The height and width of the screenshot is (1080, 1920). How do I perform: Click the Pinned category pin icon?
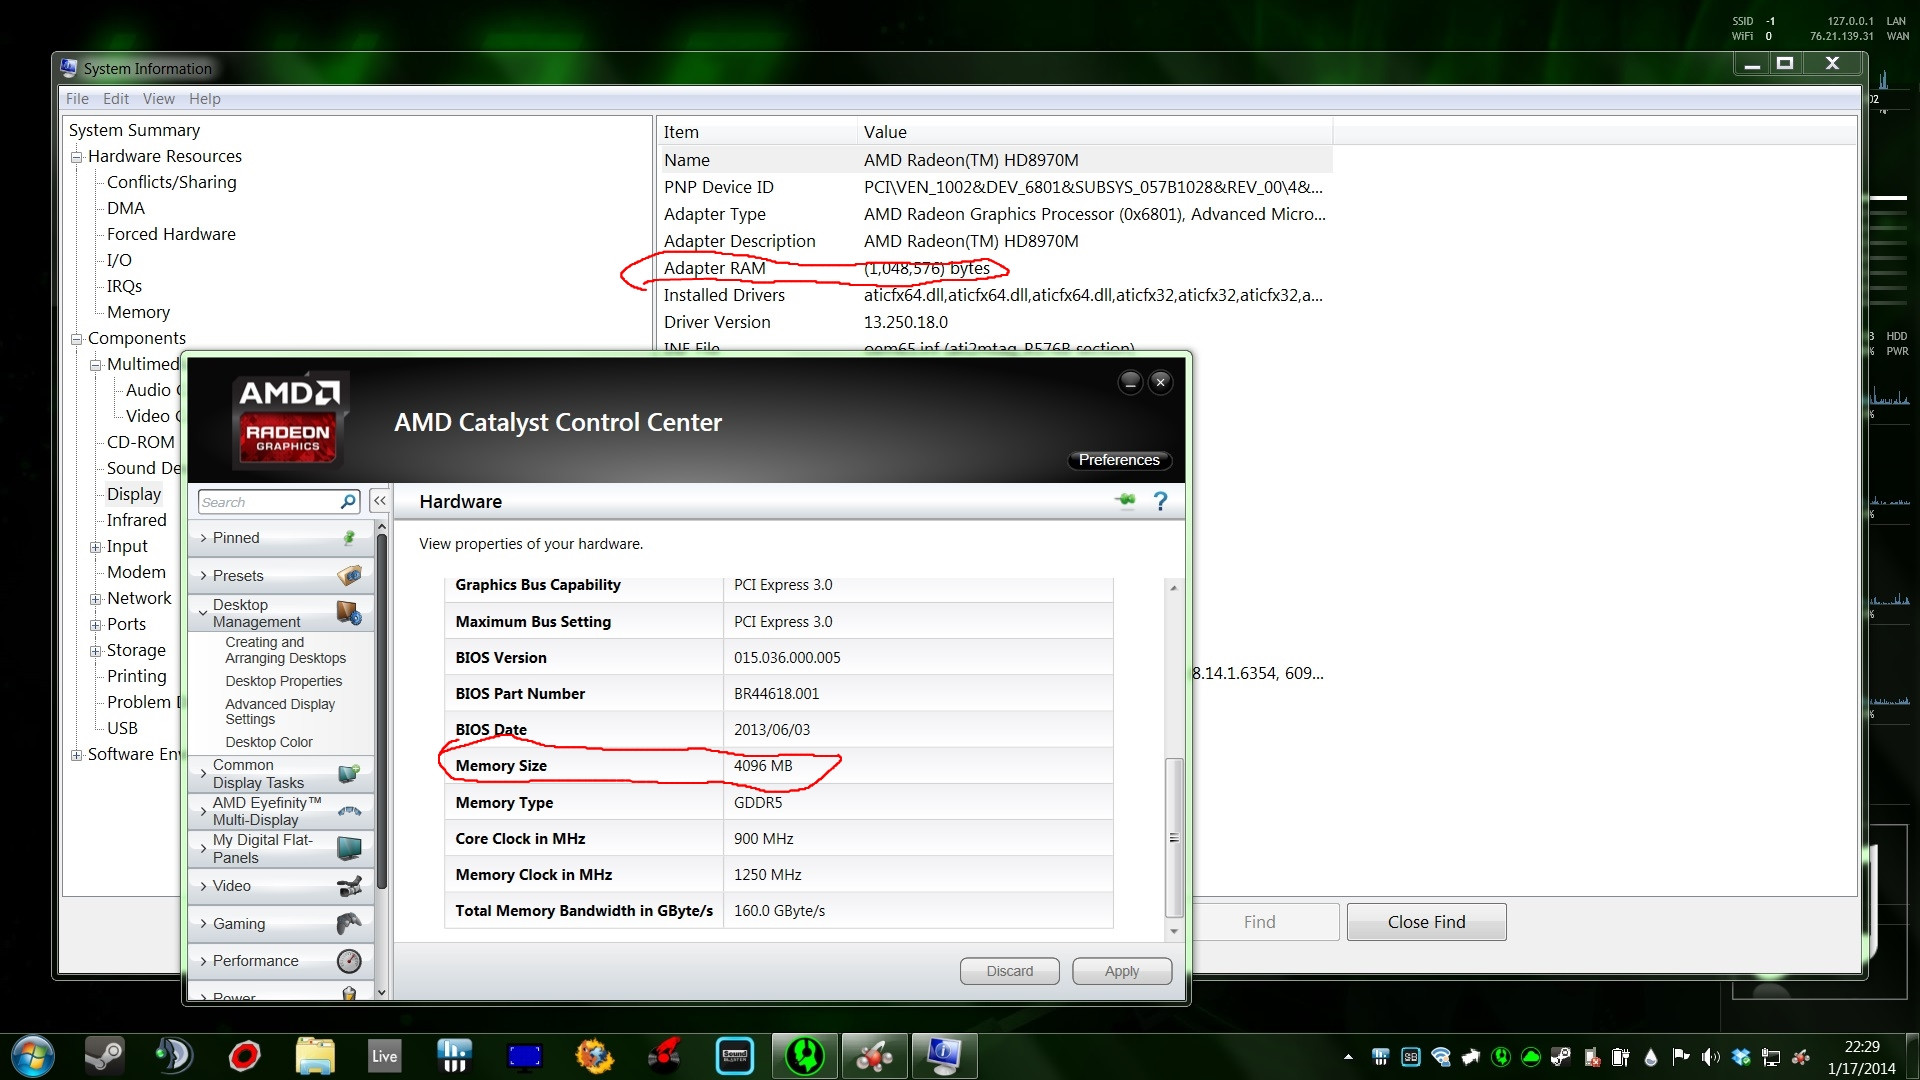tap(349, 538)
